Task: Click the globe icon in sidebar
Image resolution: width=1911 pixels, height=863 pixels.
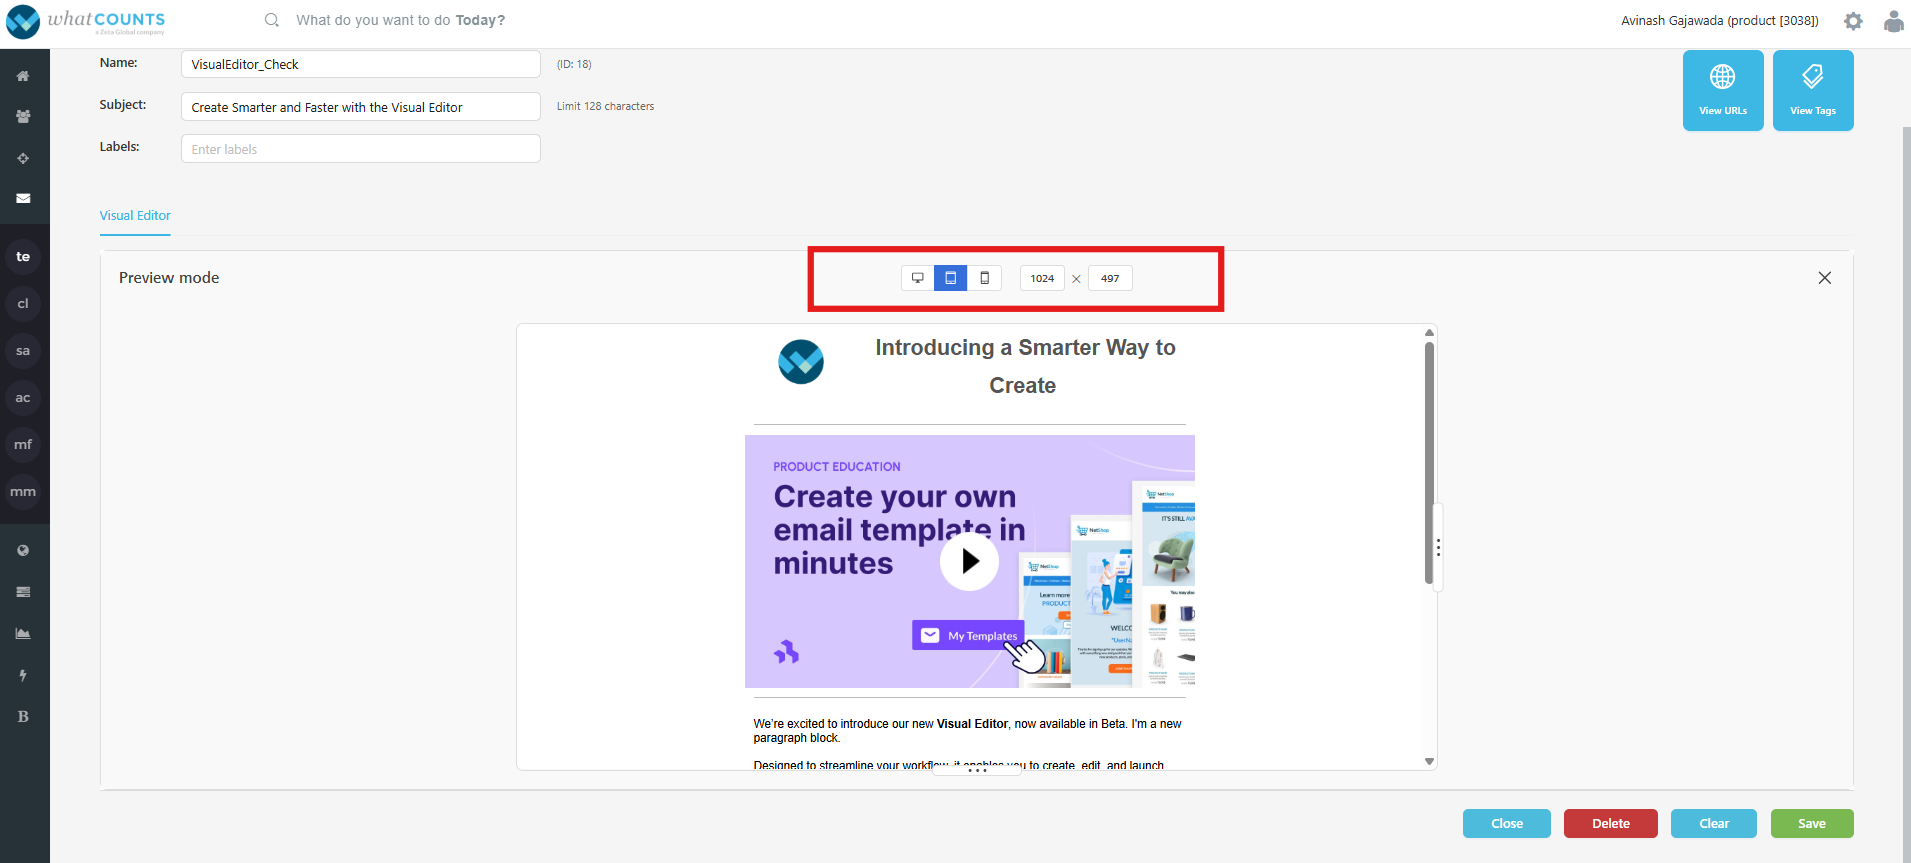Action: pyautogui.click(x=23, y=550)
